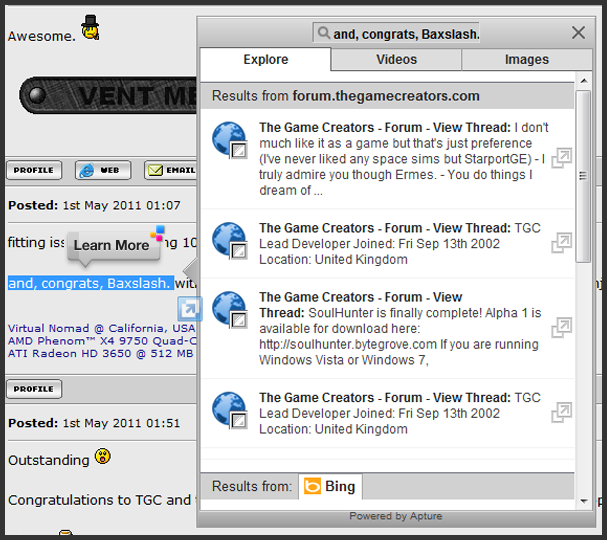This screenshot has height=540, width=607.
Task: Switch to the Explore tab
Action: click(266, 60)
